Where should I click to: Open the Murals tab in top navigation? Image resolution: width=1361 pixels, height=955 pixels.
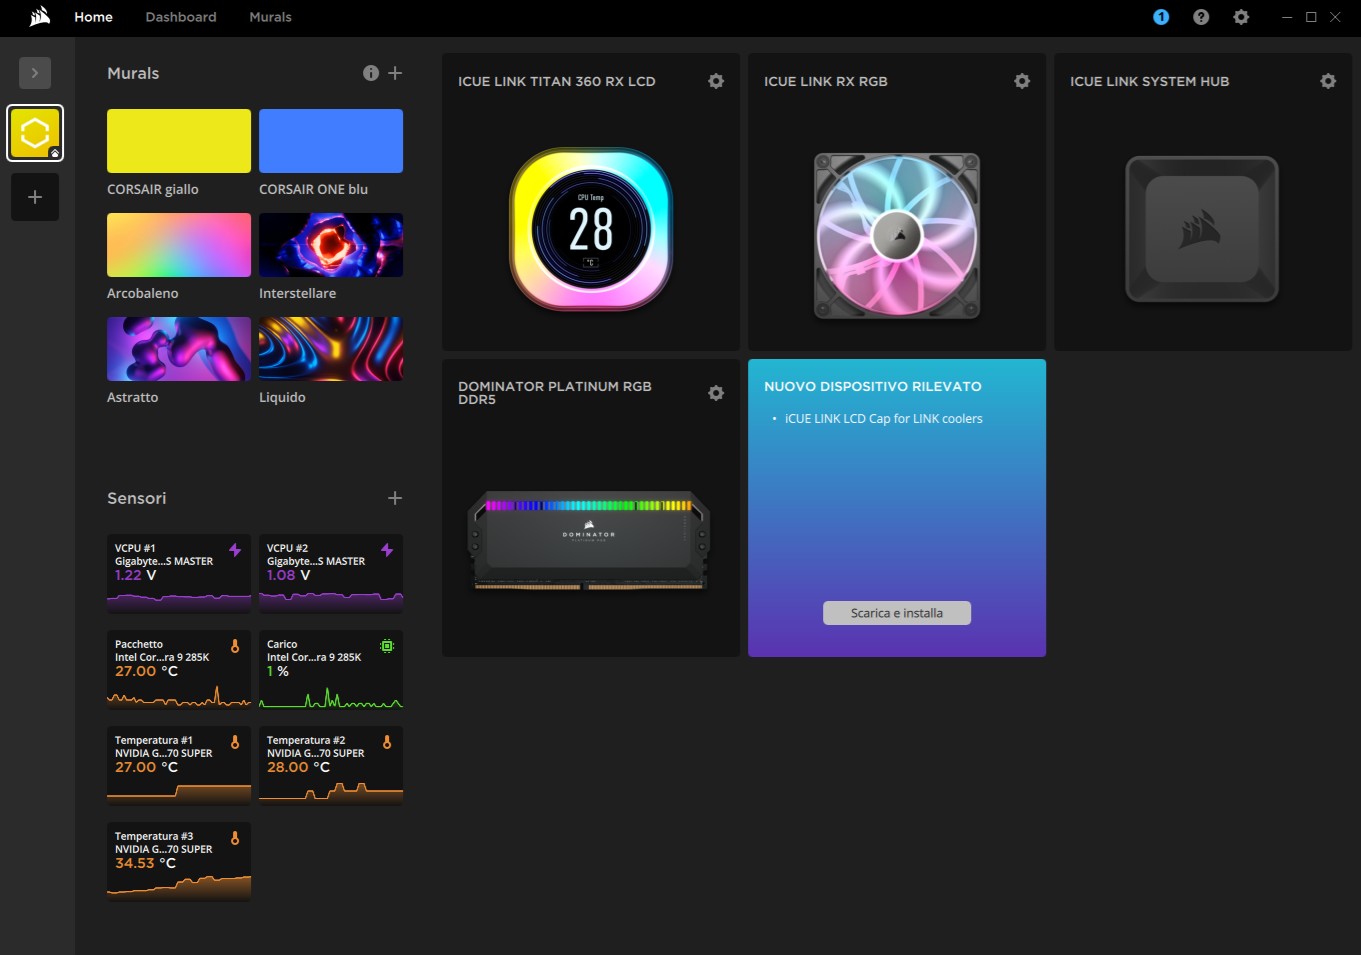click(270, 17)
